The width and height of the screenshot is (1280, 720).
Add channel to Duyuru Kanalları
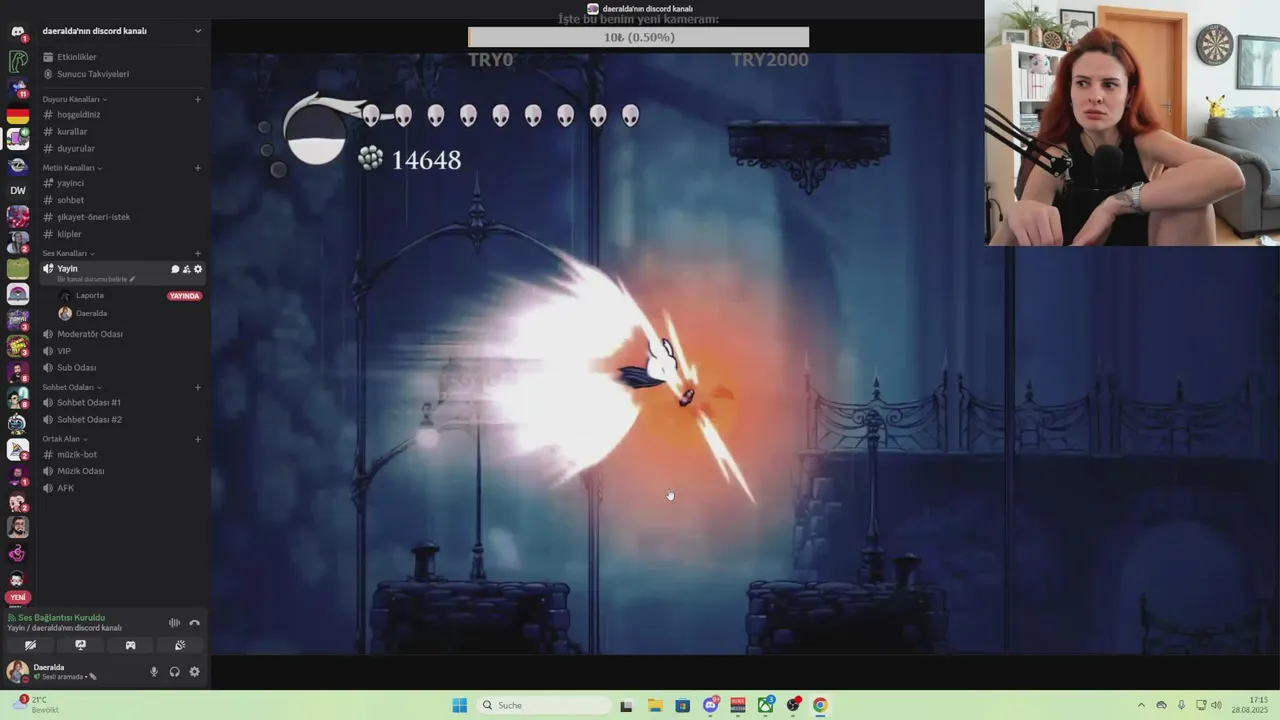click(197, 99)
